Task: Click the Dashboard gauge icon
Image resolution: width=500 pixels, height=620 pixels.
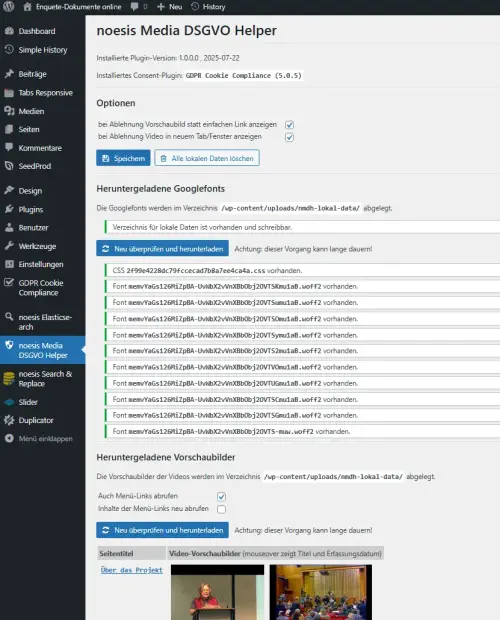Action: tap(9, 31)
